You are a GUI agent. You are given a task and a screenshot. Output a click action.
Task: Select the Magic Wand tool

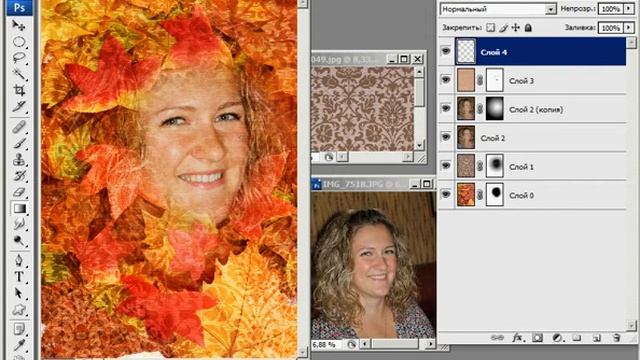(19, 74)
